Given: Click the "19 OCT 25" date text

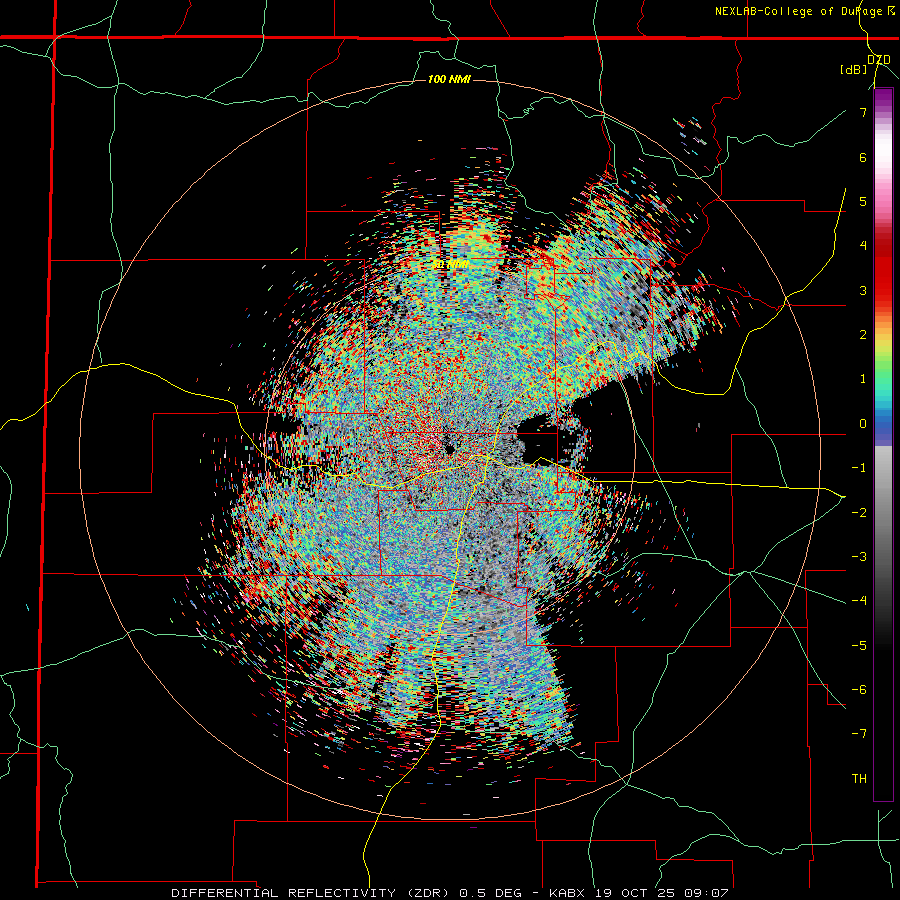Looking at the screenshot, I should click(x=636, y=893).
